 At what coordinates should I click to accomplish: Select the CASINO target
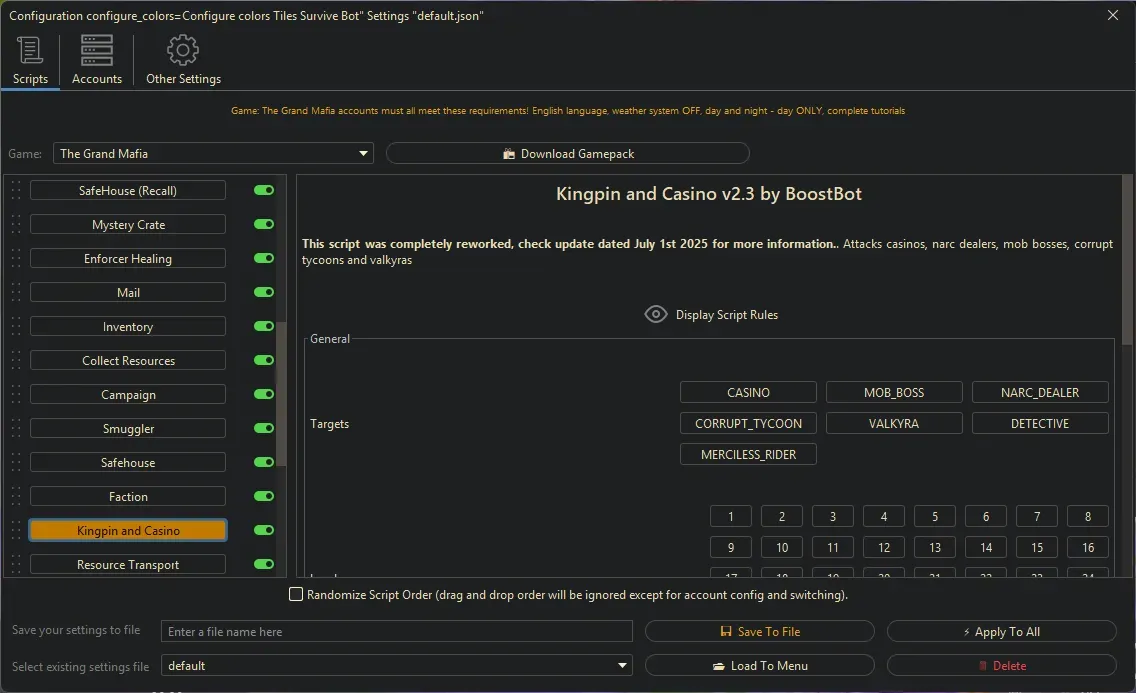pyautogui.click(x=748, y=392)
